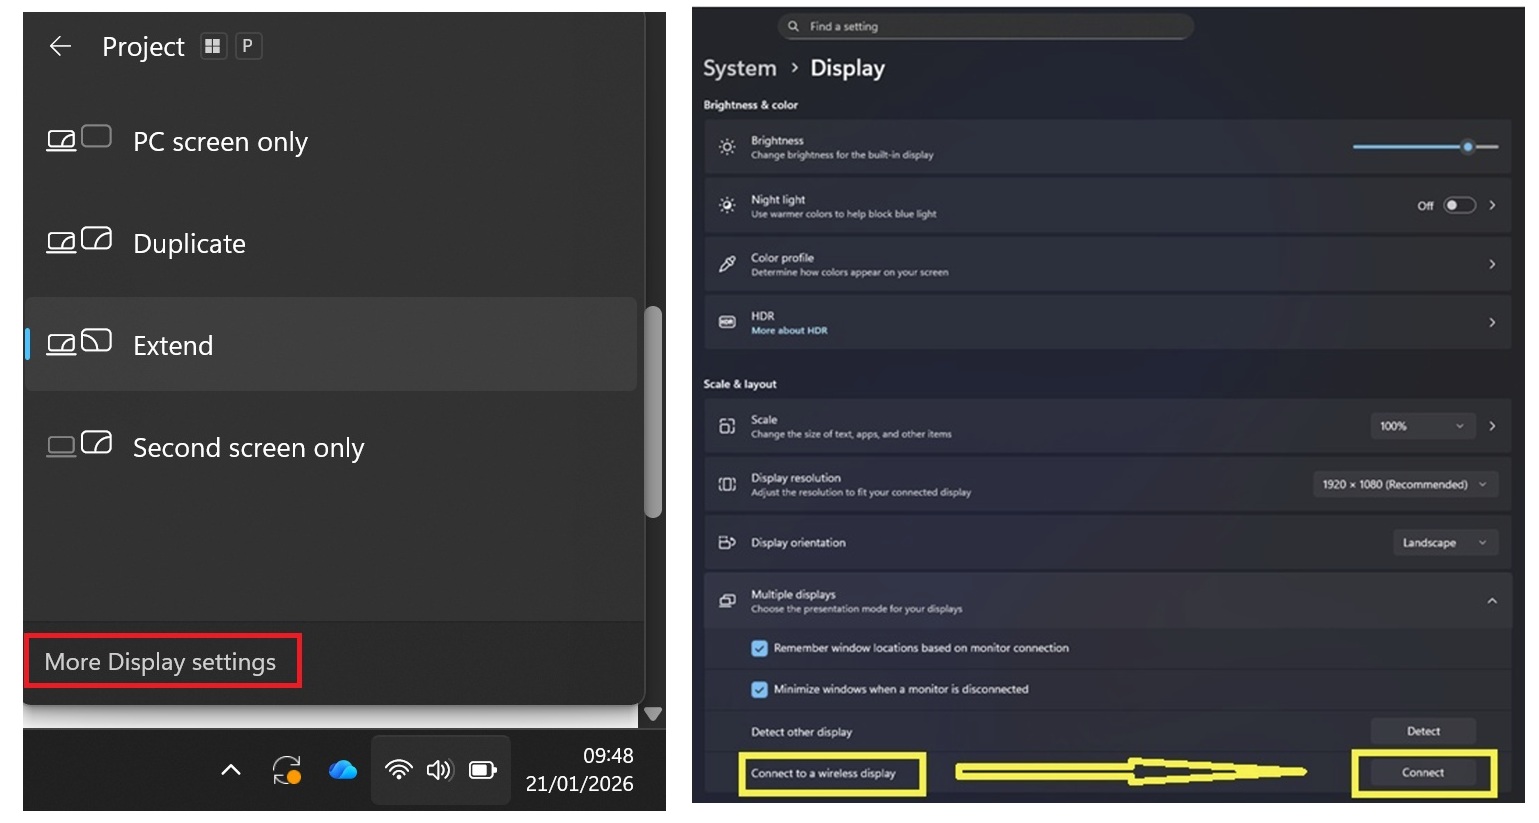Click the Wi-Fi icon in the taskbar
1539x823 pixels.
(398, 770)
